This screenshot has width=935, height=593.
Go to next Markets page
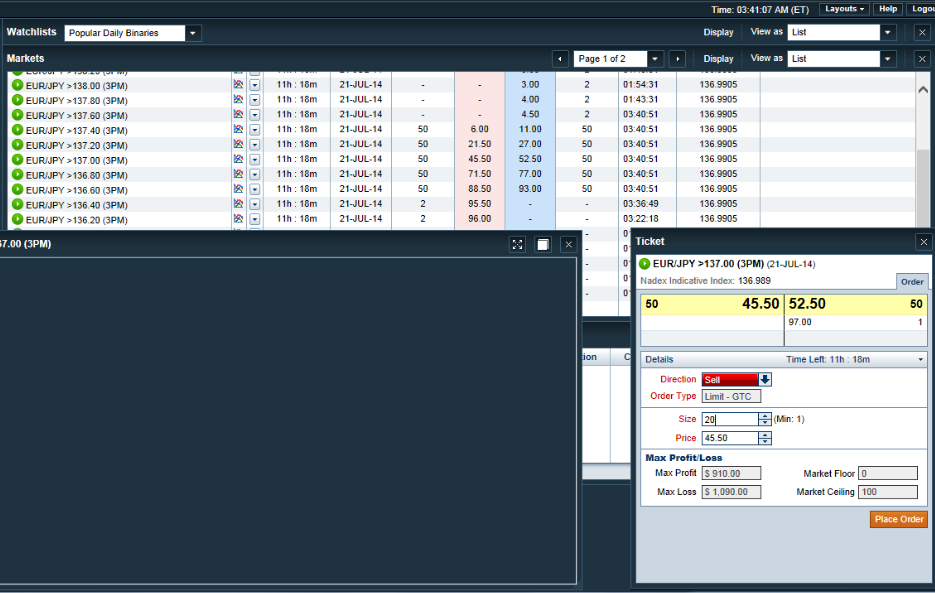point(677,59)
